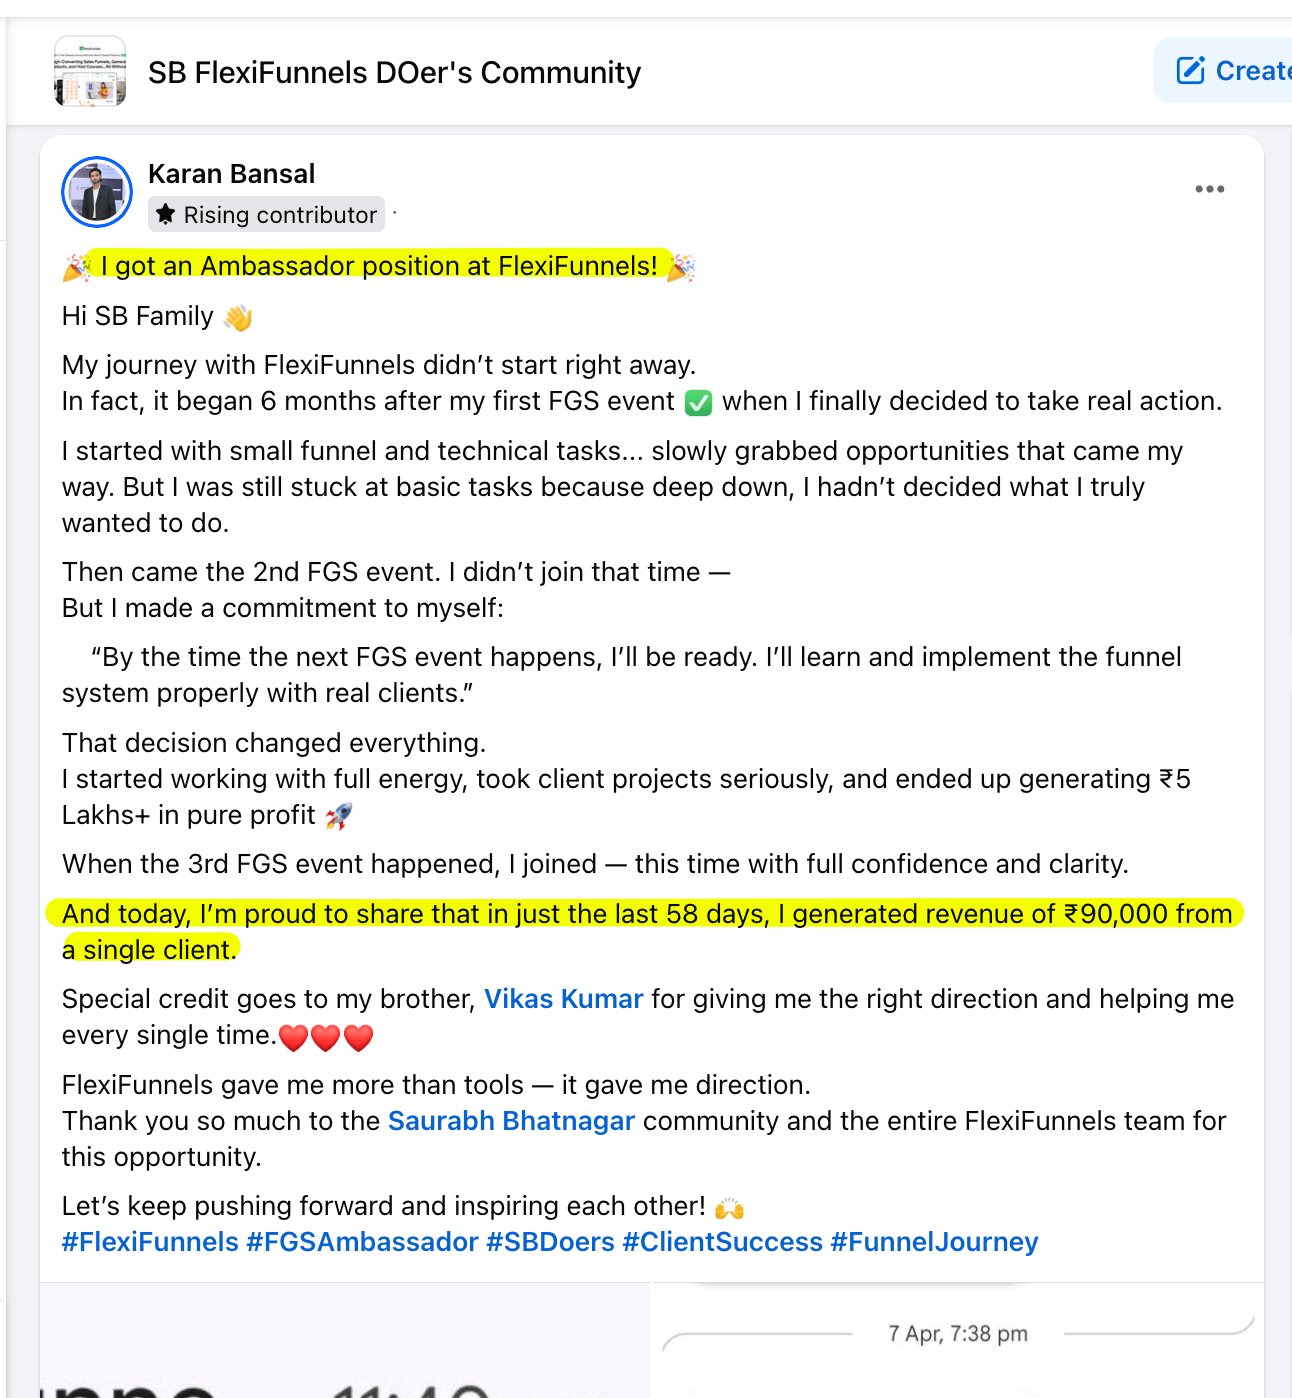Click the red hearts emoji
The height and width of the screenshot is (1398, 1292).
326,1038
